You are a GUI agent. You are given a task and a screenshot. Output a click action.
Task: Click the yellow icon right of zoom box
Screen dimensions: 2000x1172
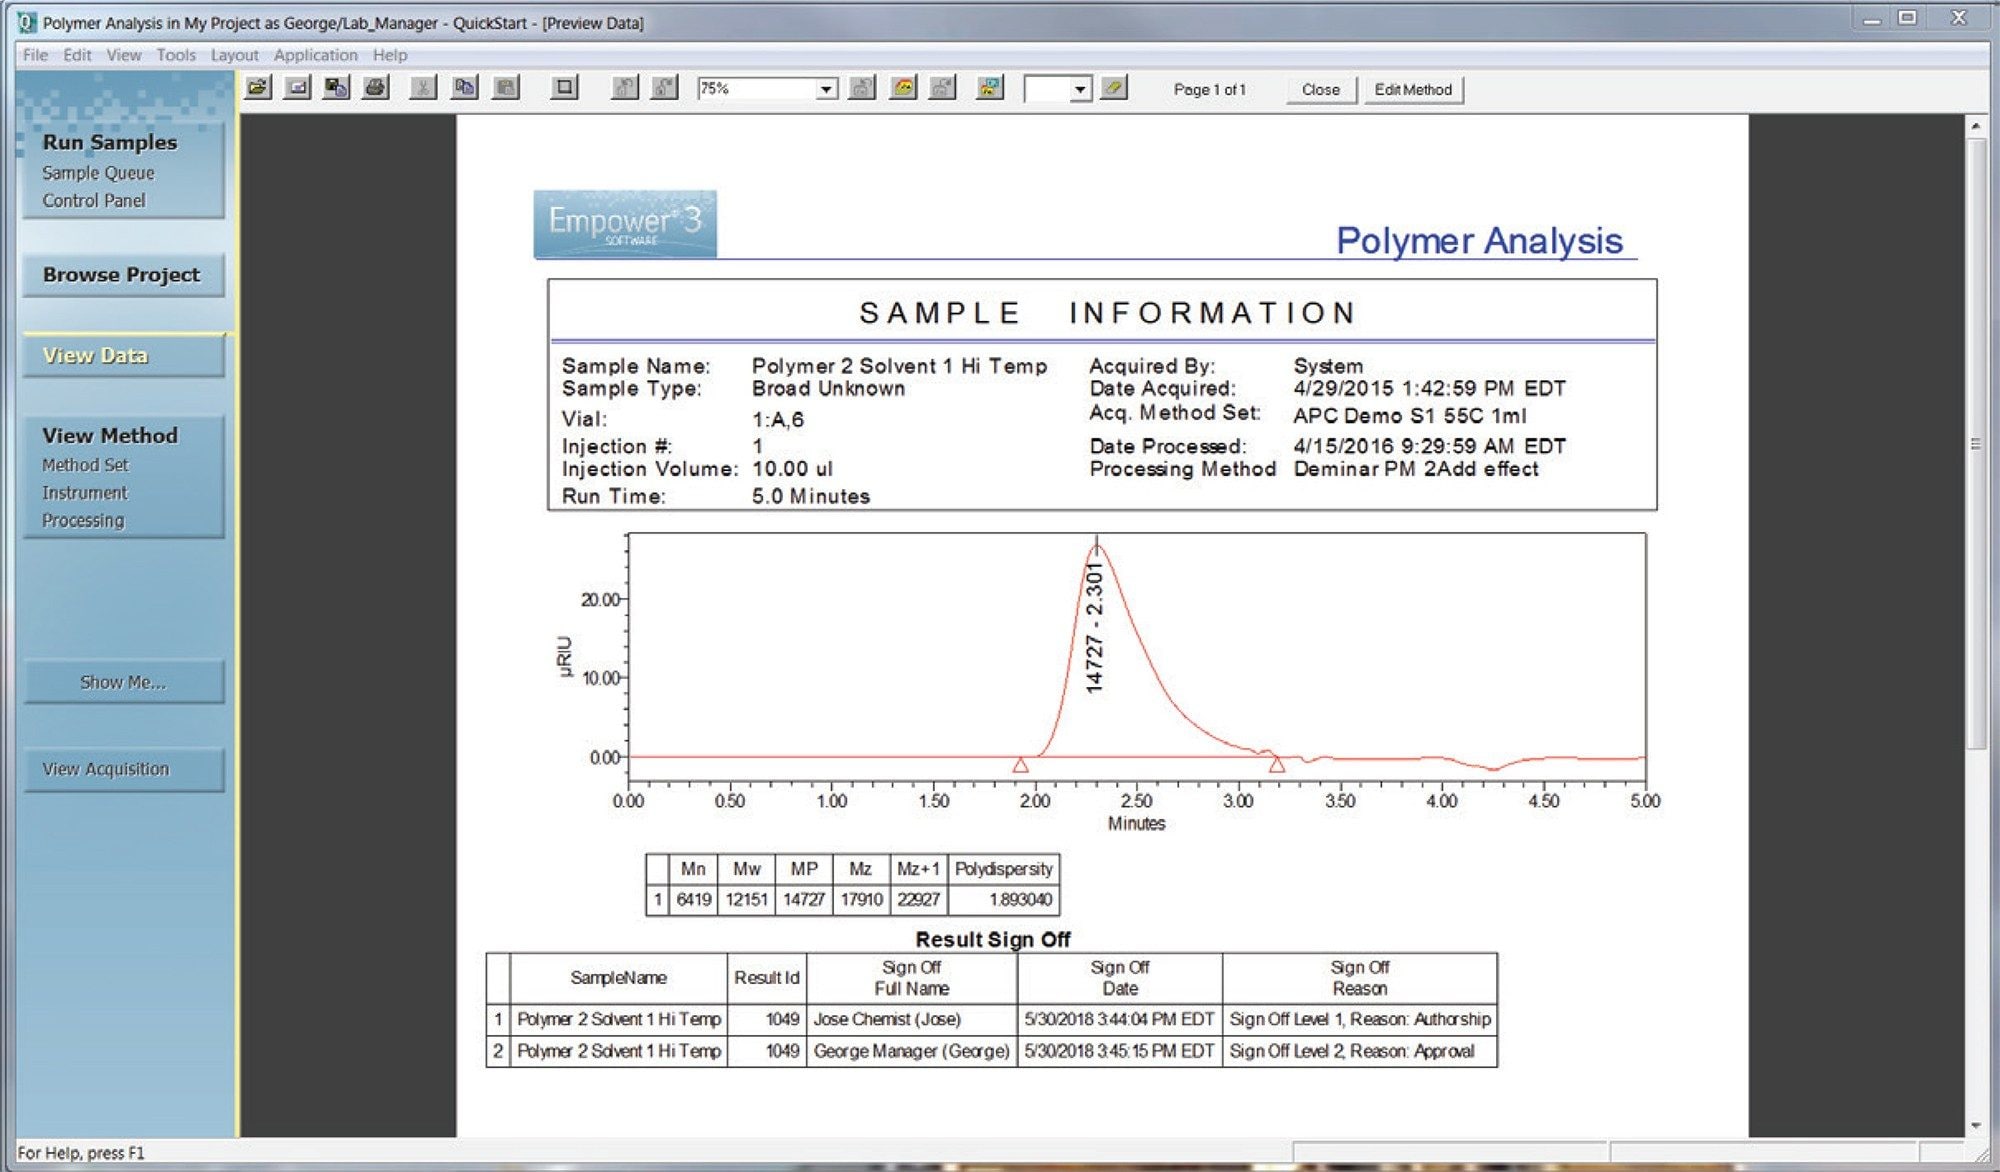point(903,88)
